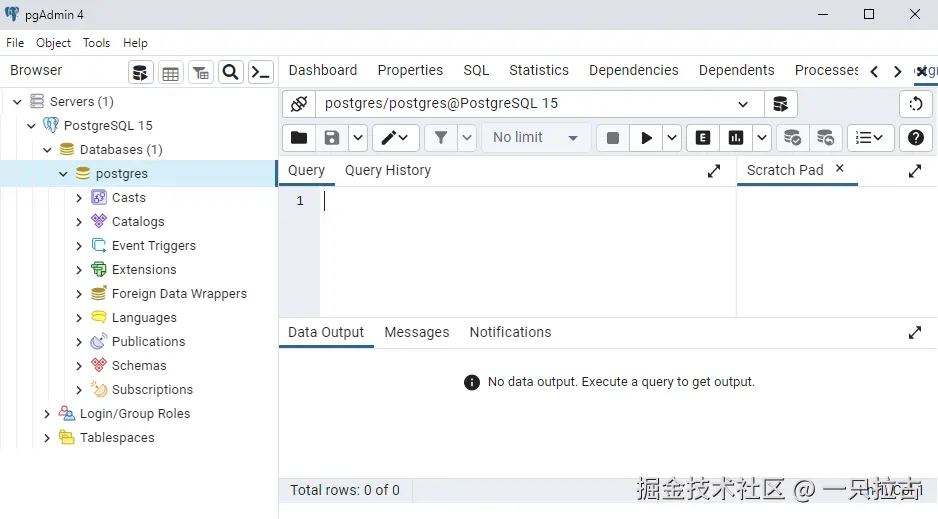The image size is (938, 519).
Task: Open the Query History tab
Action: tap(388, 171)
